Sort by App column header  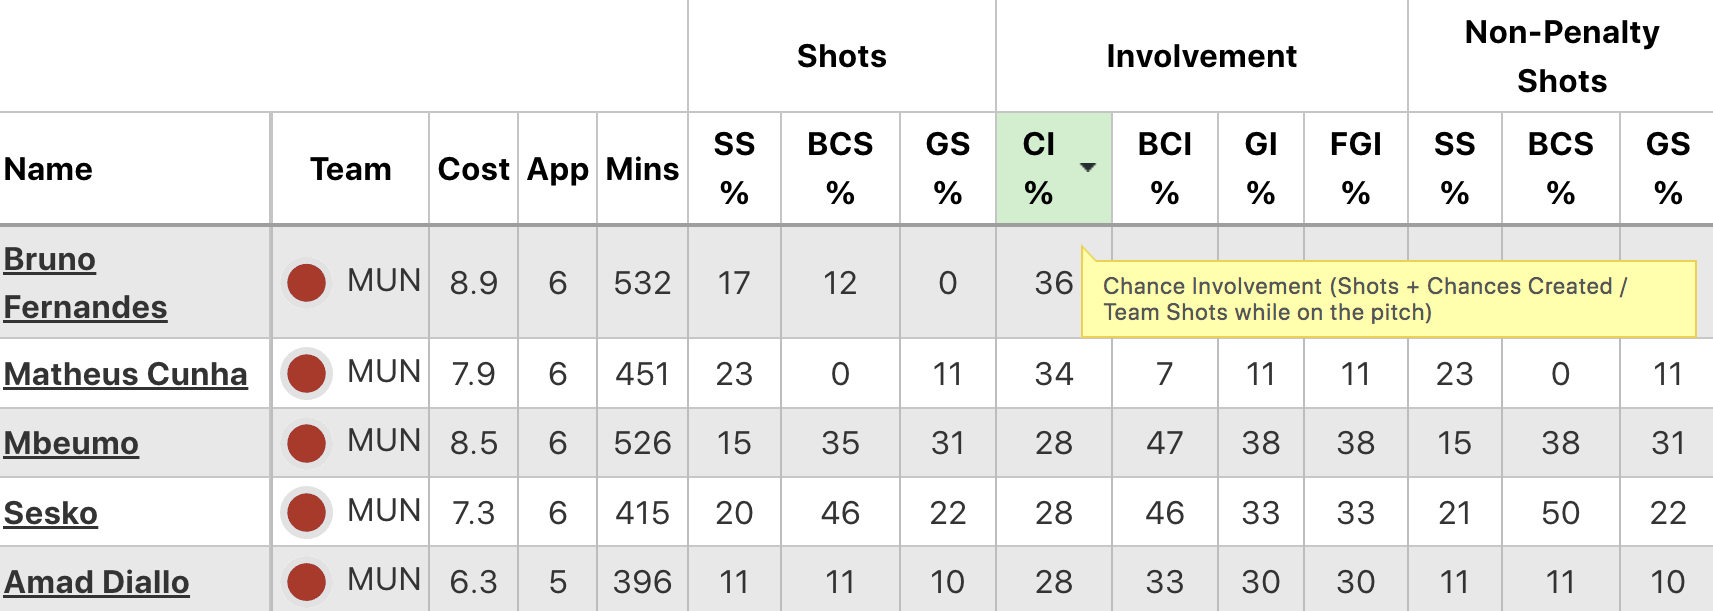[557, 169]
